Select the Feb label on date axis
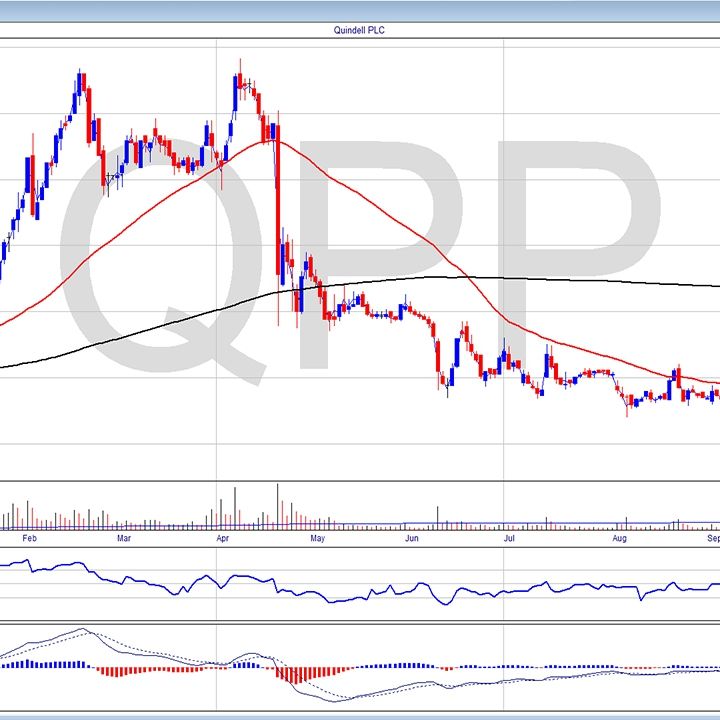This screenshot has width=720, height=720. point(29,538)
